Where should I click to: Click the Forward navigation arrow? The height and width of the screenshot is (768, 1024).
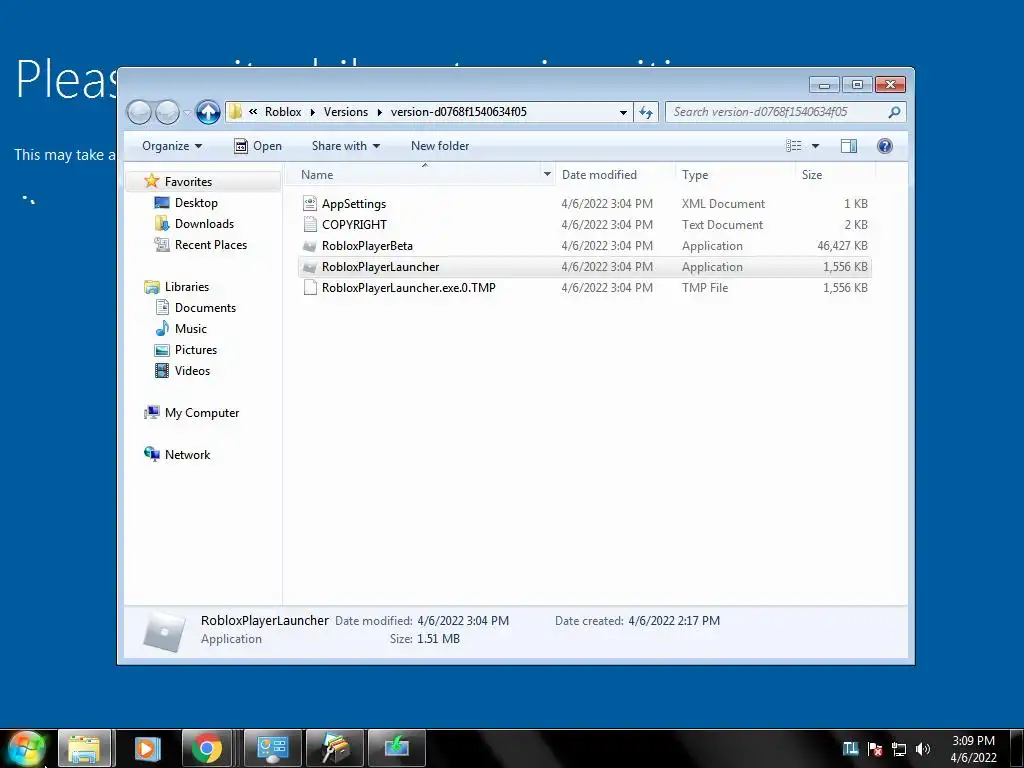pos(167,112)
